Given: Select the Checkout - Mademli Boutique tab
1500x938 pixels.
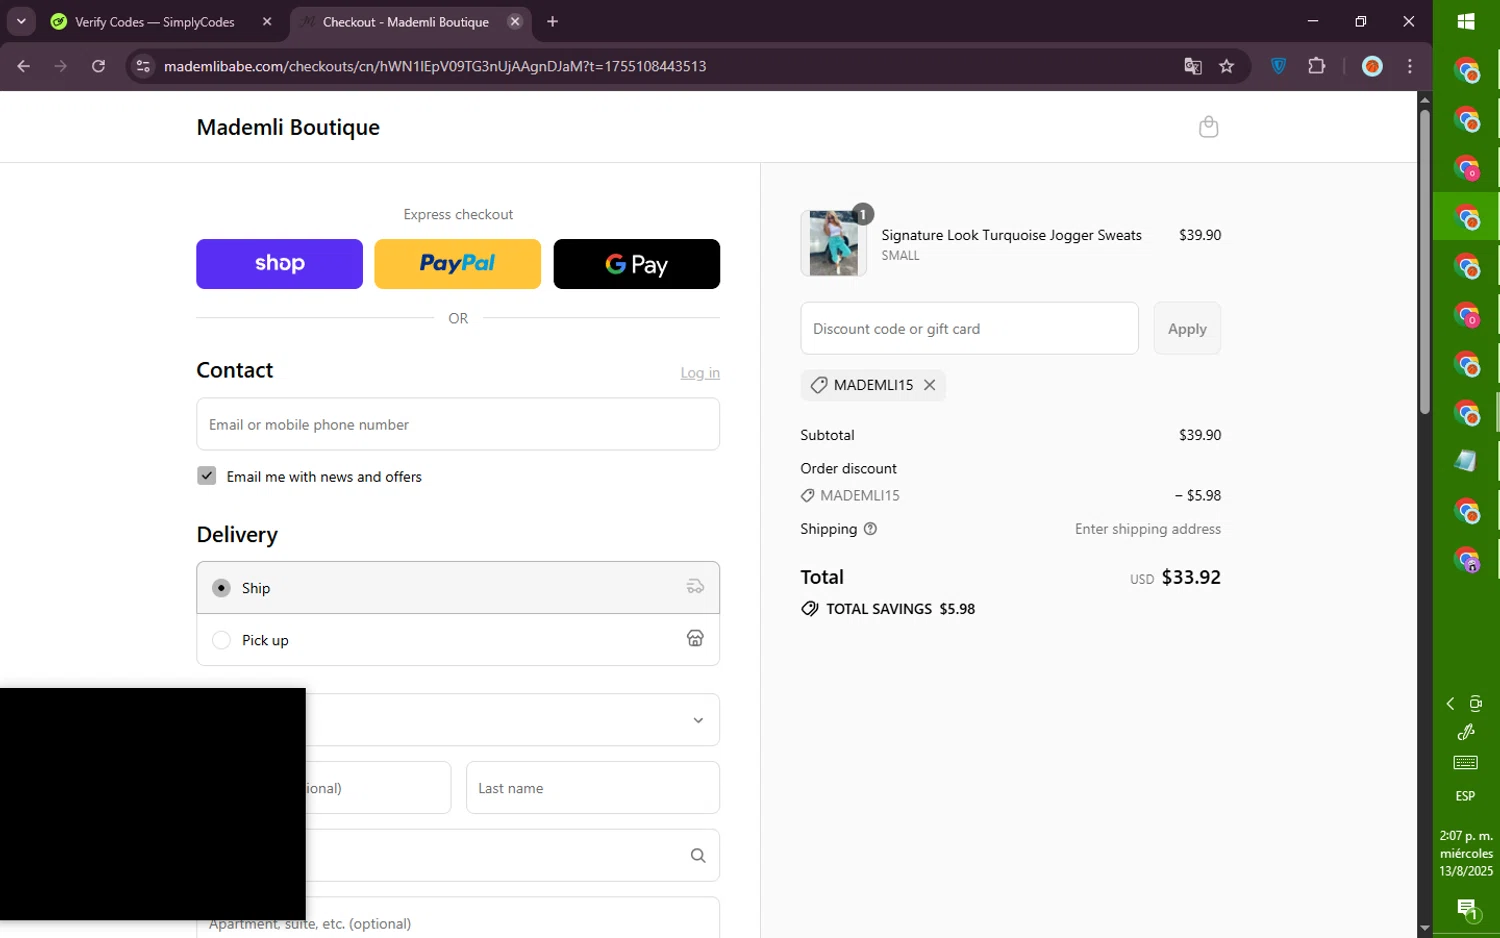Looking at the screenshot, I should [405, 22].
